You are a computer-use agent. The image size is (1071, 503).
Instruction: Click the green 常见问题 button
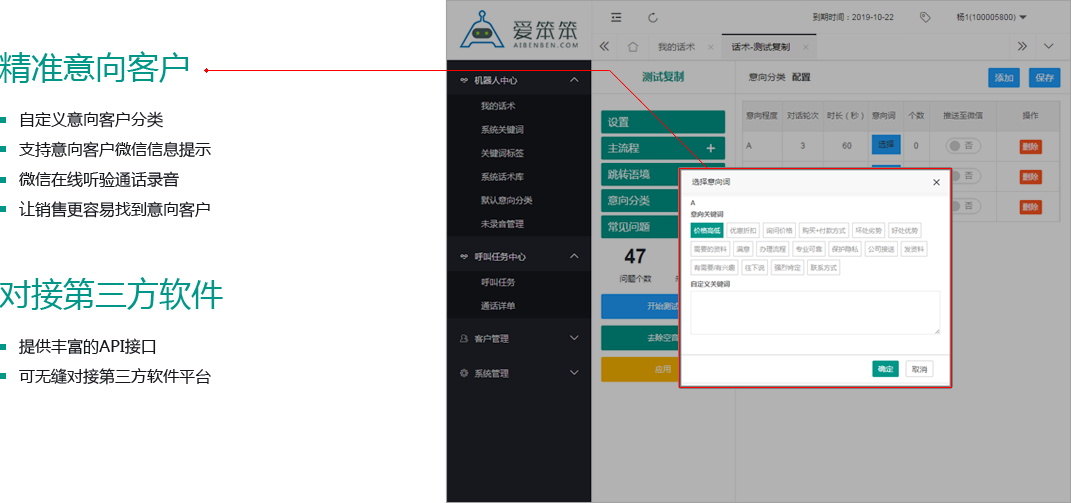pos(639,226)
